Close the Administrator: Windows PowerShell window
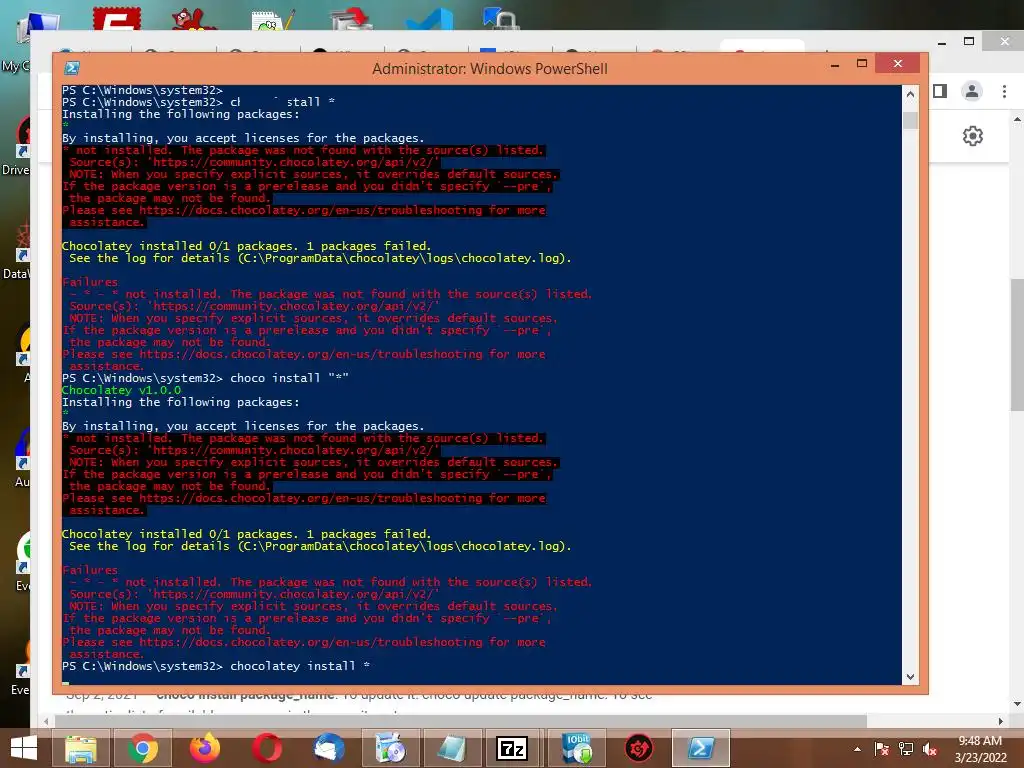This screenshot has height=768, width=1024. 897,63
